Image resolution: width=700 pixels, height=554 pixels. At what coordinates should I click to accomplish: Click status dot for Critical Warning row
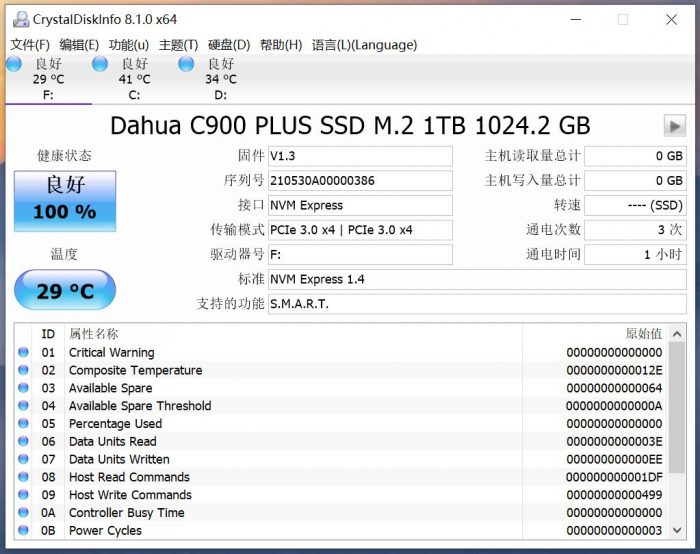(x=23, y=353)
